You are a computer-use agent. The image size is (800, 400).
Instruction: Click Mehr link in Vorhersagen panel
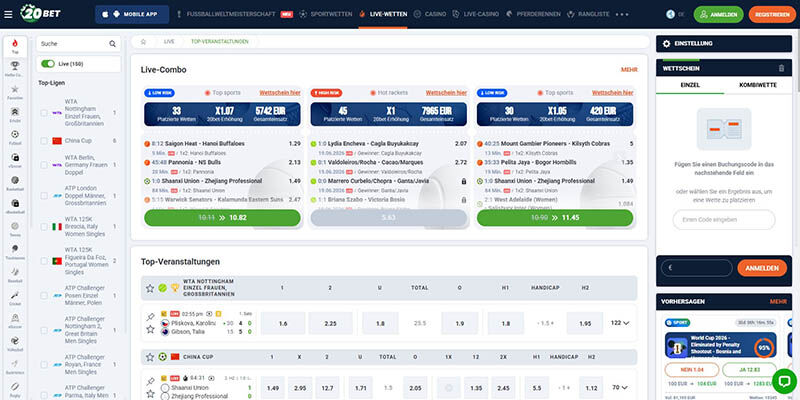pyautogui.click(x=778, y=302)
